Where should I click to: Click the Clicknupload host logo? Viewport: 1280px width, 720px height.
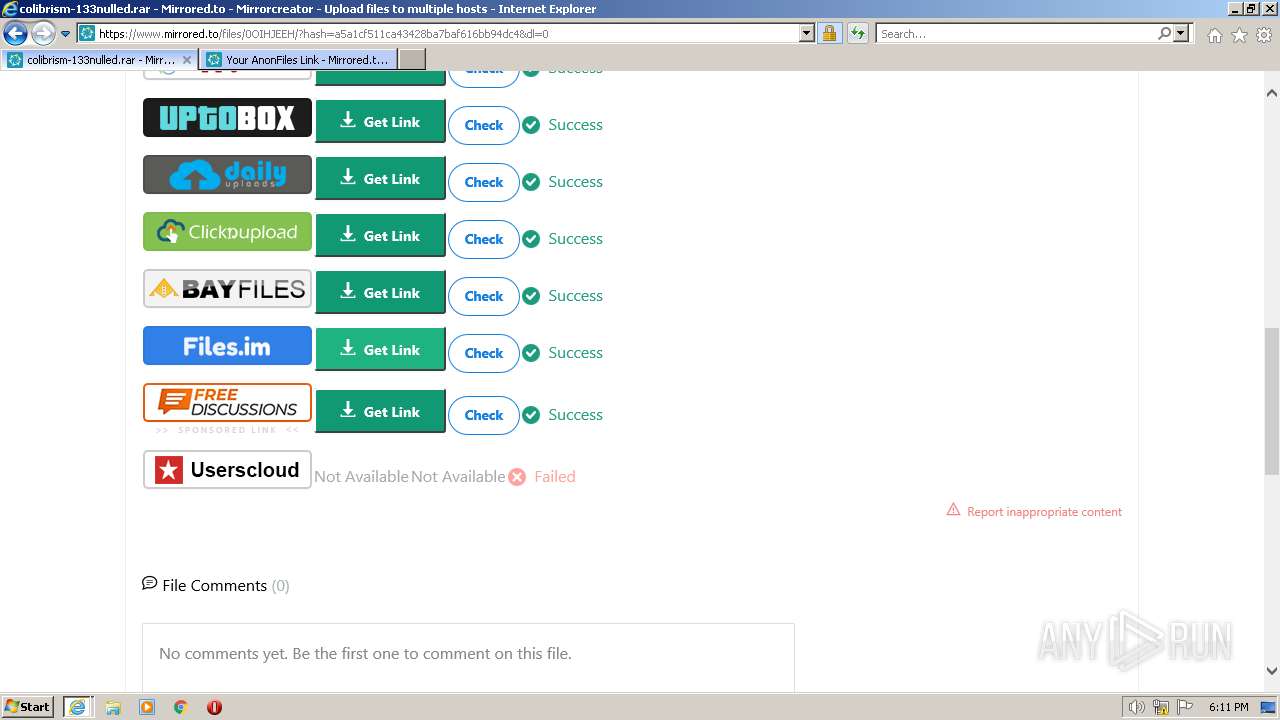click(227, 232)
